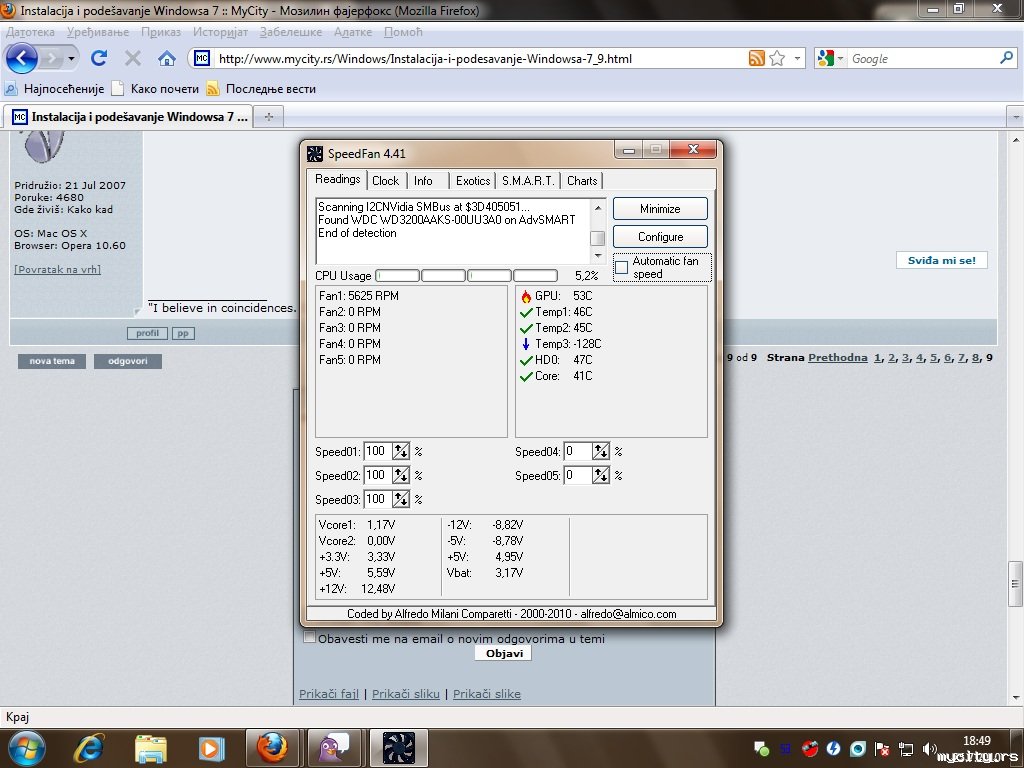Click the GPU flame temperature icon
1024x768 pixels.
tap(526, 296)
